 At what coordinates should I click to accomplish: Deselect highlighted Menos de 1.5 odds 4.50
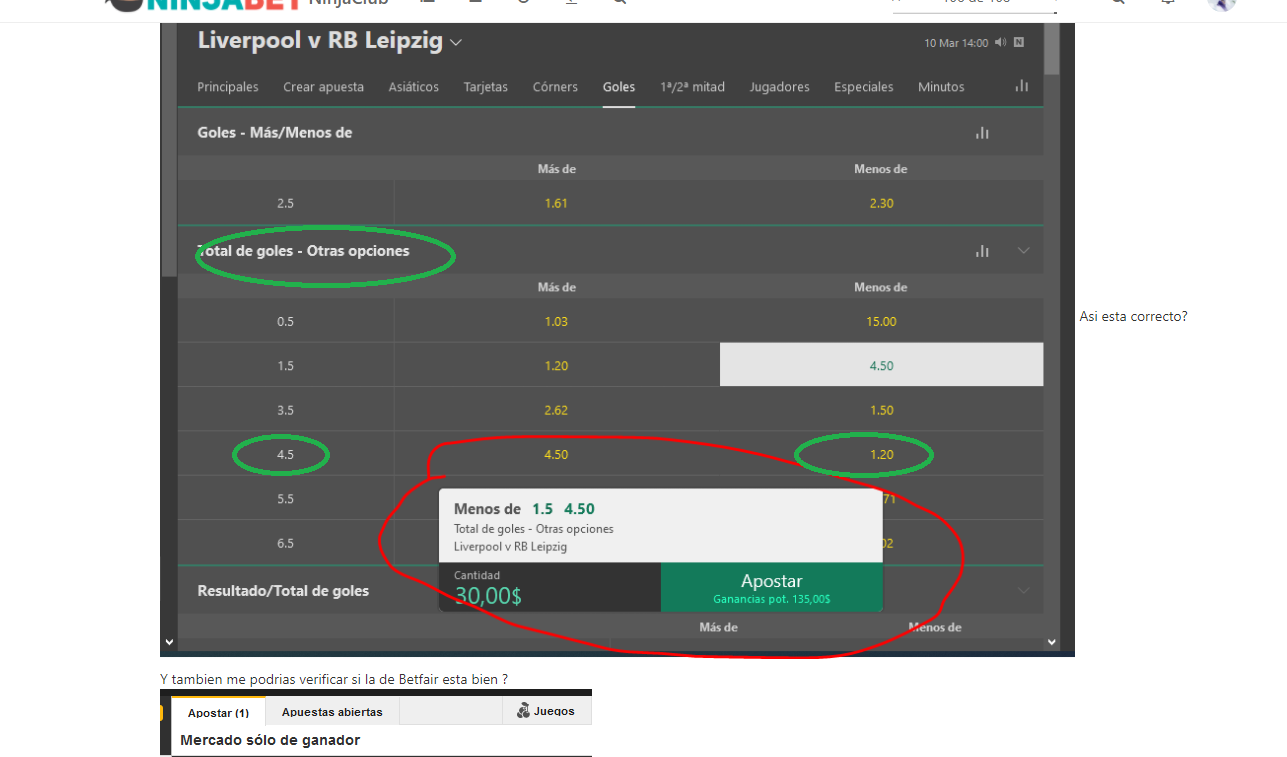(881, 365)
